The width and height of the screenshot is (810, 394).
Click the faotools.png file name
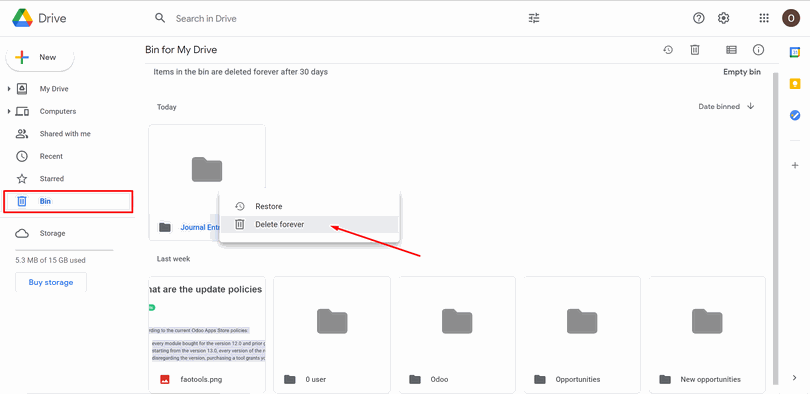[201, 380]
